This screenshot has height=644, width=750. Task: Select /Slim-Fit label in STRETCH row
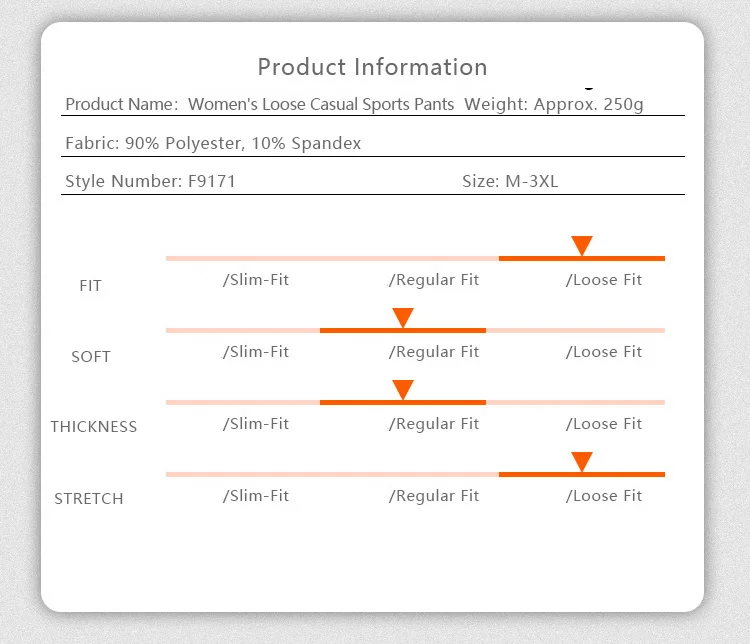tap(256, 496)
